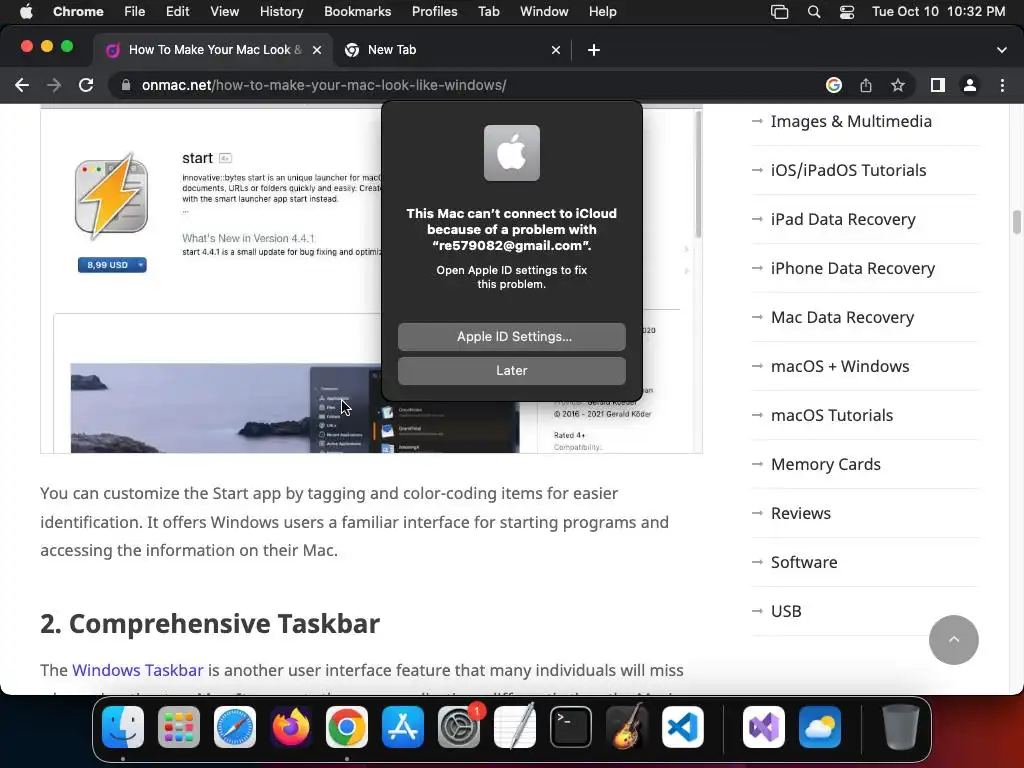1024x768 pixels.
Task: Open iPad Data Recovery category
Action: tap(843, 219)
